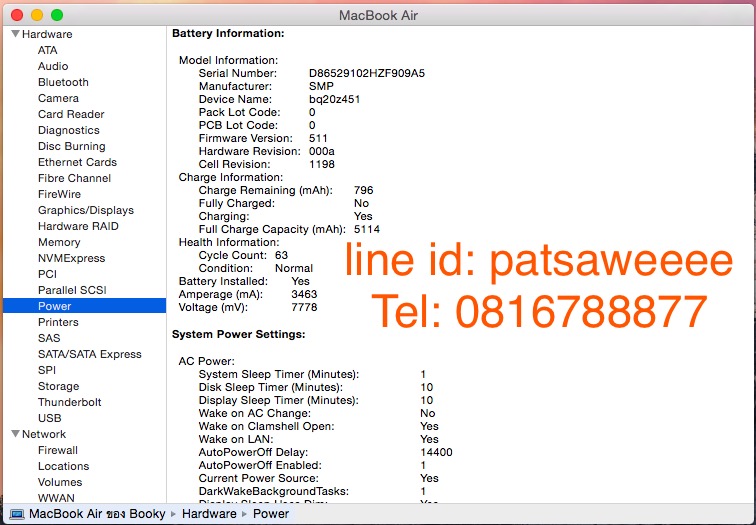This screenshot has width=756, height=525.
Task: Click 'MacBook Air ของ Booky' in path bar
Action: point(97,514)
